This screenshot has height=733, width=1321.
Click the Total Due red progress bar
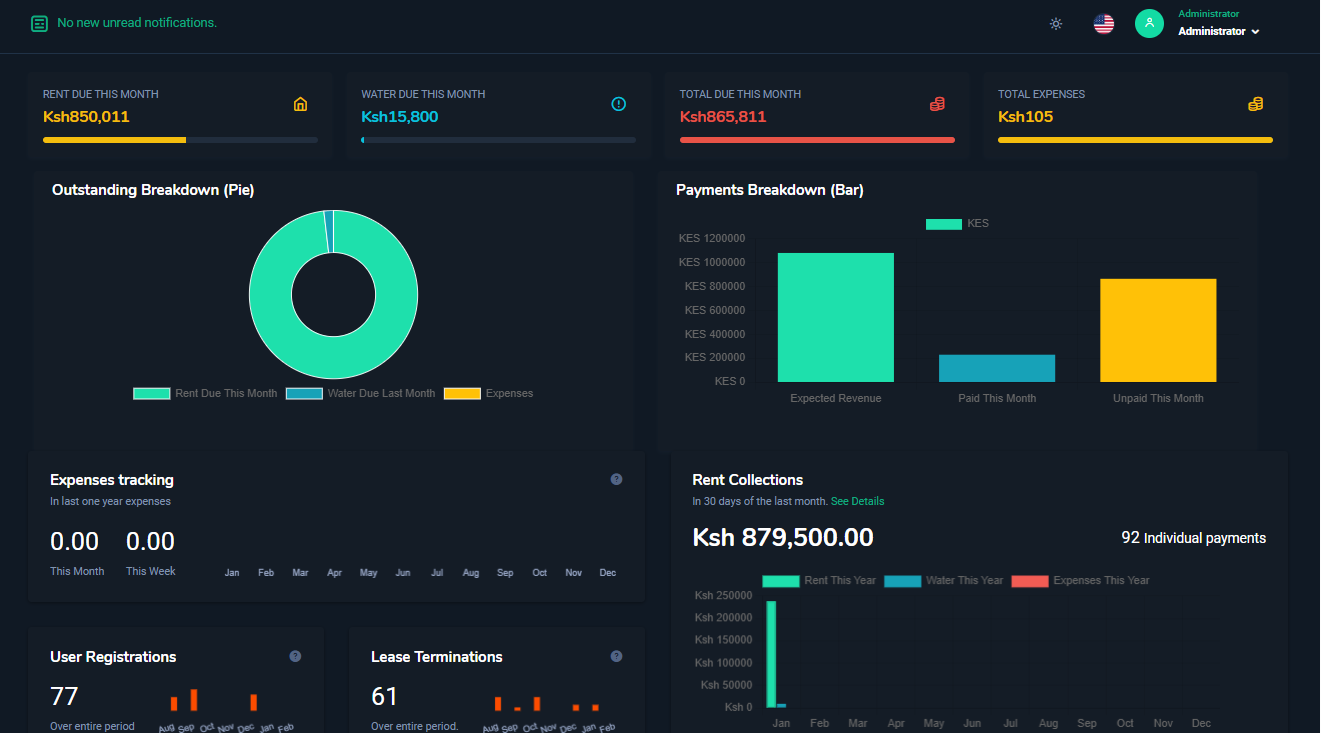pyautogui.click(x=817, y=140)
